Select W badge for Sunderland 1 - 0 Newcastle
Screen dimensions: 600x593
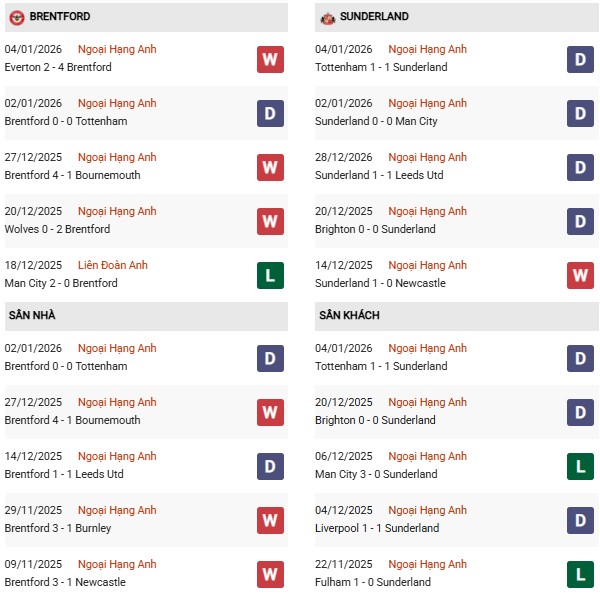click(580, 275)
